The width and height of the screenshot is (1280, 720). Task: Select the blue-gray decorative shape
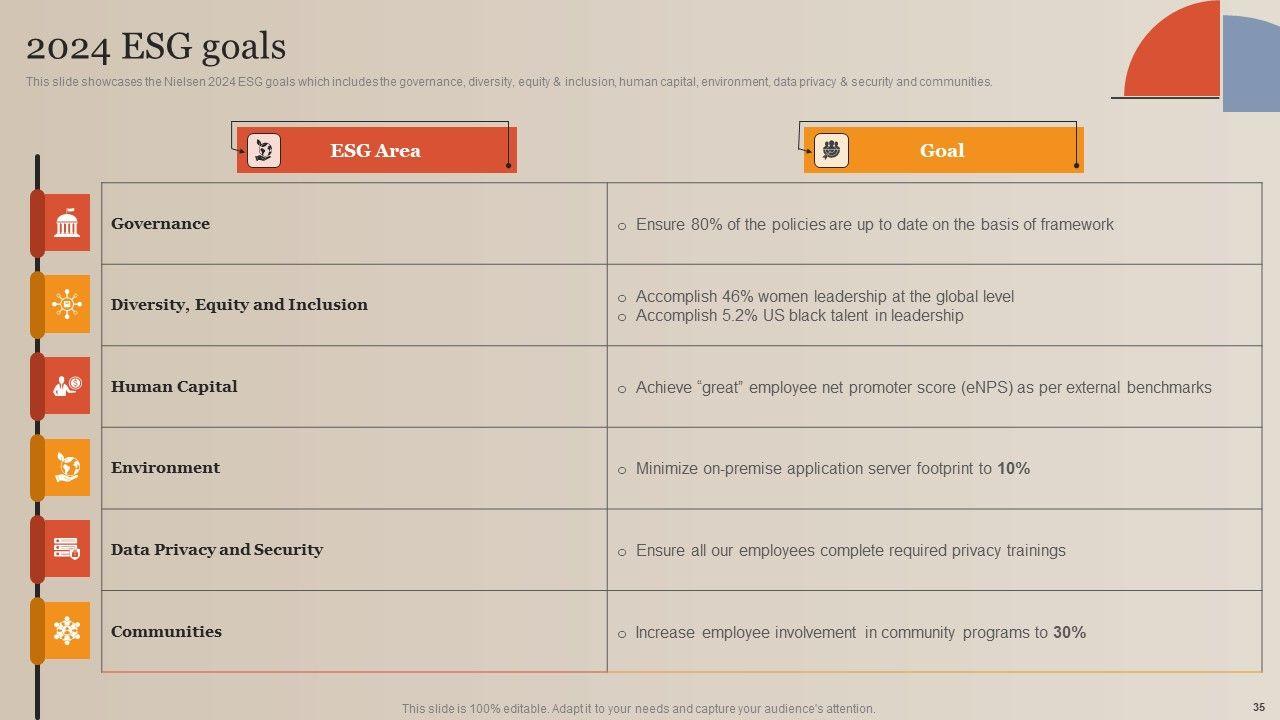(1252, 65)
